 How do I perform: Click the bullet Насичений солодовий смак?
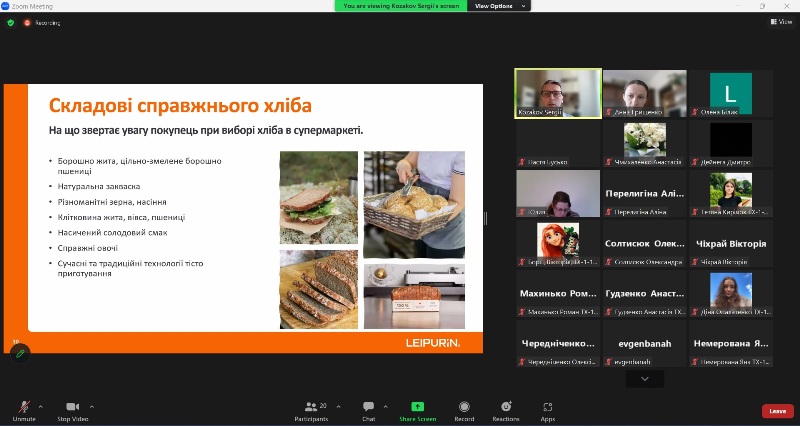(x=112, y=233)
